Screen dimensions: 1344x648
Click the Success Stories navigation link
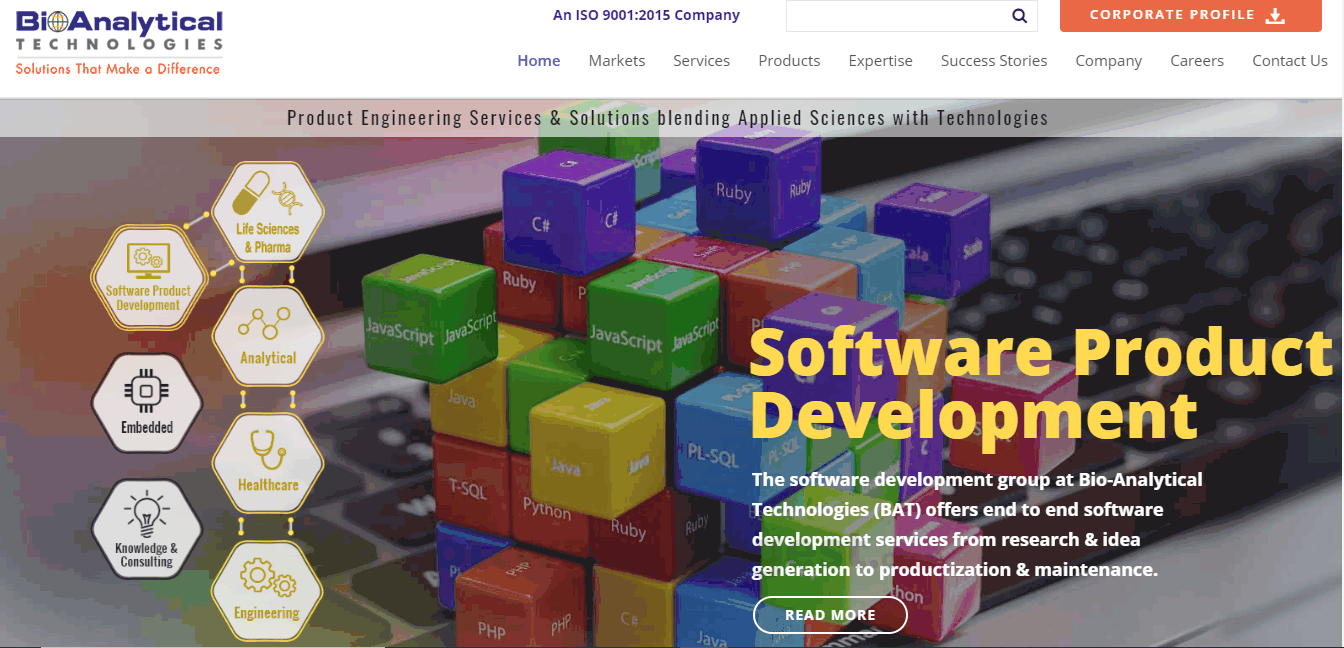pos(993,60)
